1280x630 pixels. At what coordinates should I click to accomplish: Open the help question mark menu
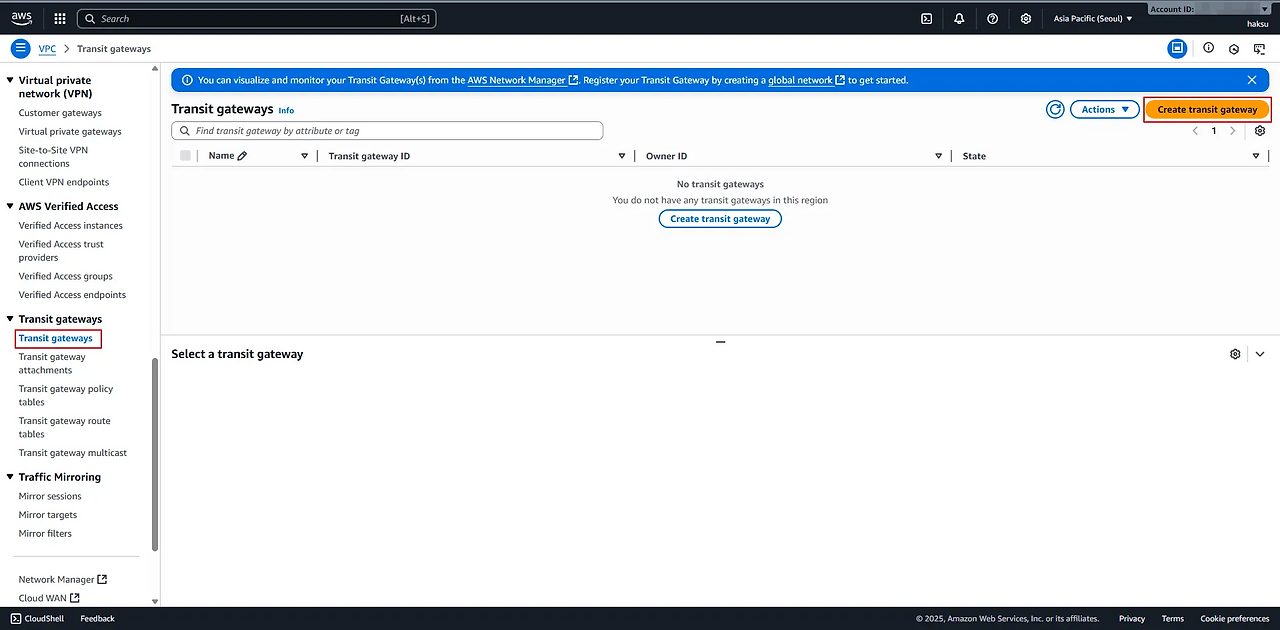click(992, 18)
